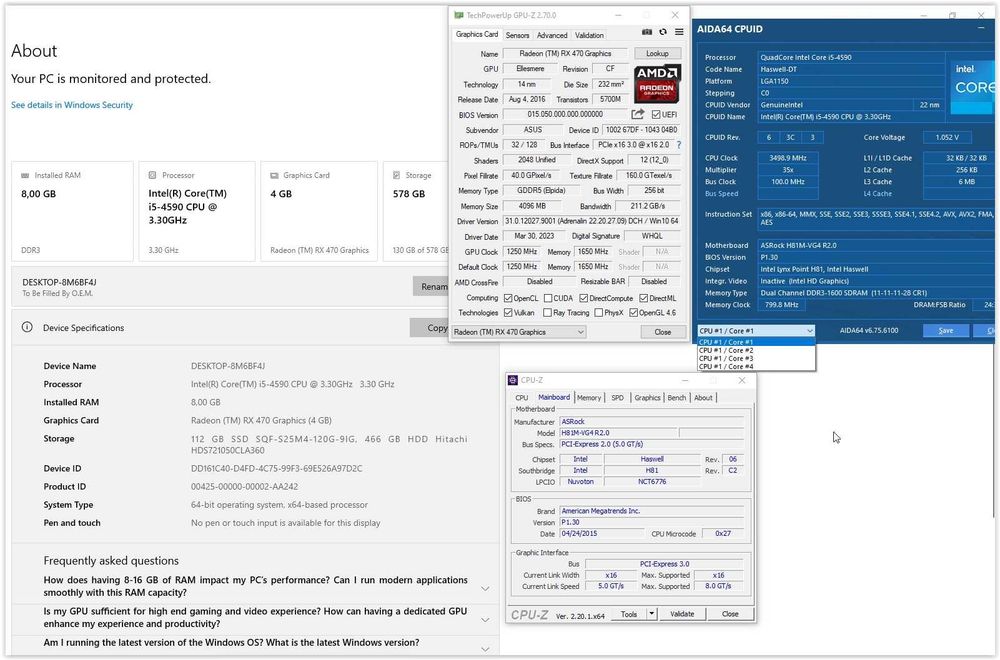
Task: Click the Lookup button in GPU-Z
Action: 657,54
